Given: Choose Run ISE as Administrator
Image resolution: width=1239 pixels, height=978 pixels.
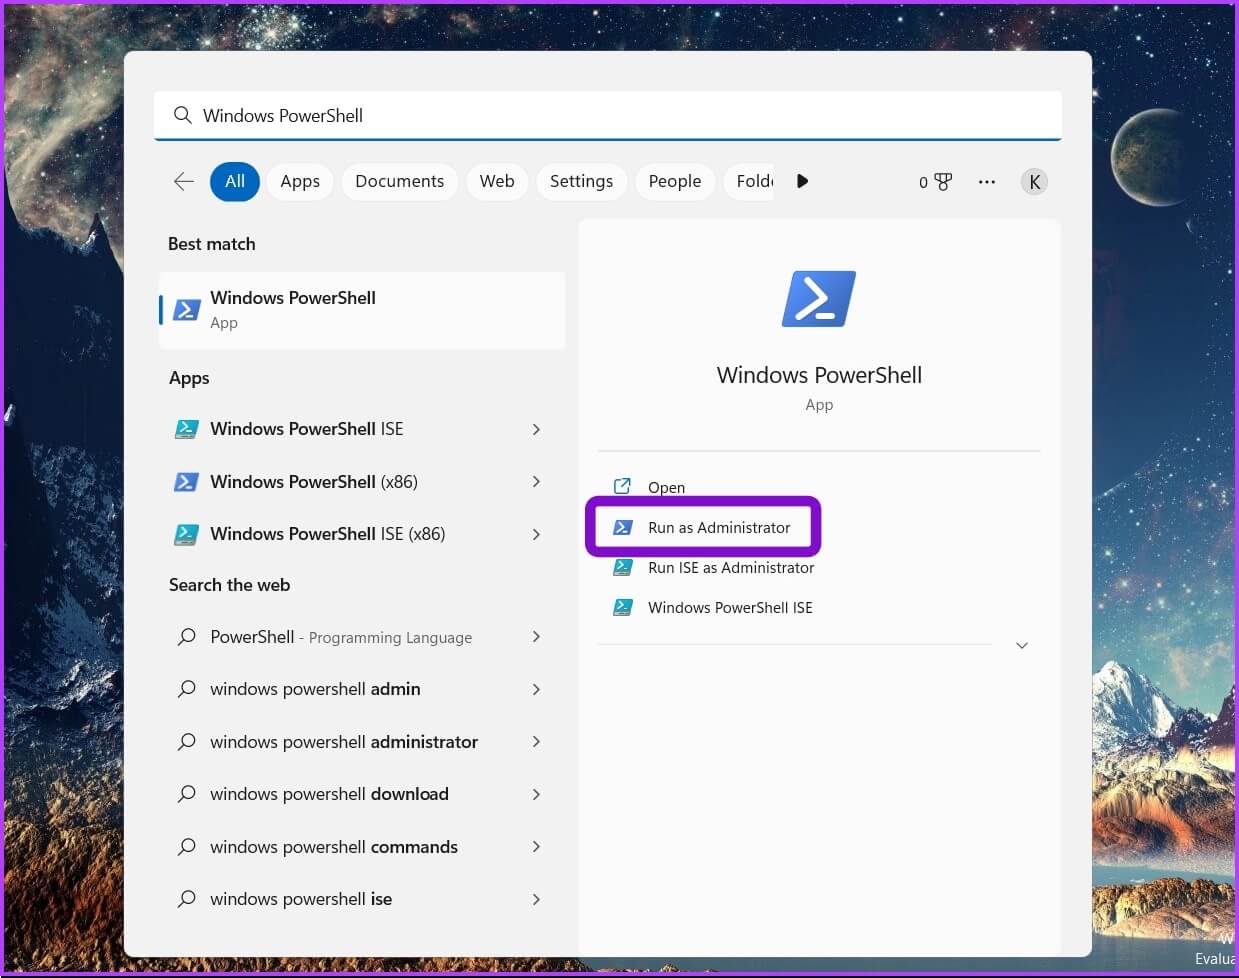Looking at the screenshot, I should tap(731, 567).
